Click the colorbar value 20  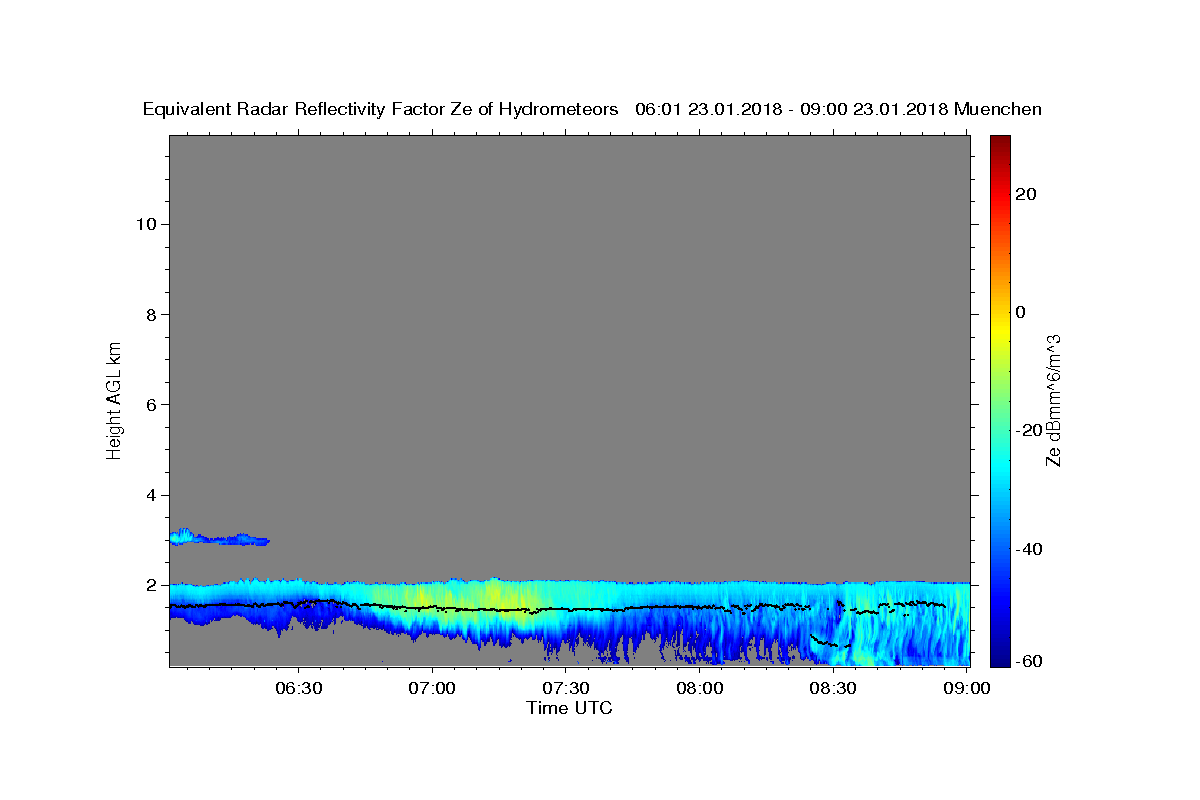click(1026, 194)
